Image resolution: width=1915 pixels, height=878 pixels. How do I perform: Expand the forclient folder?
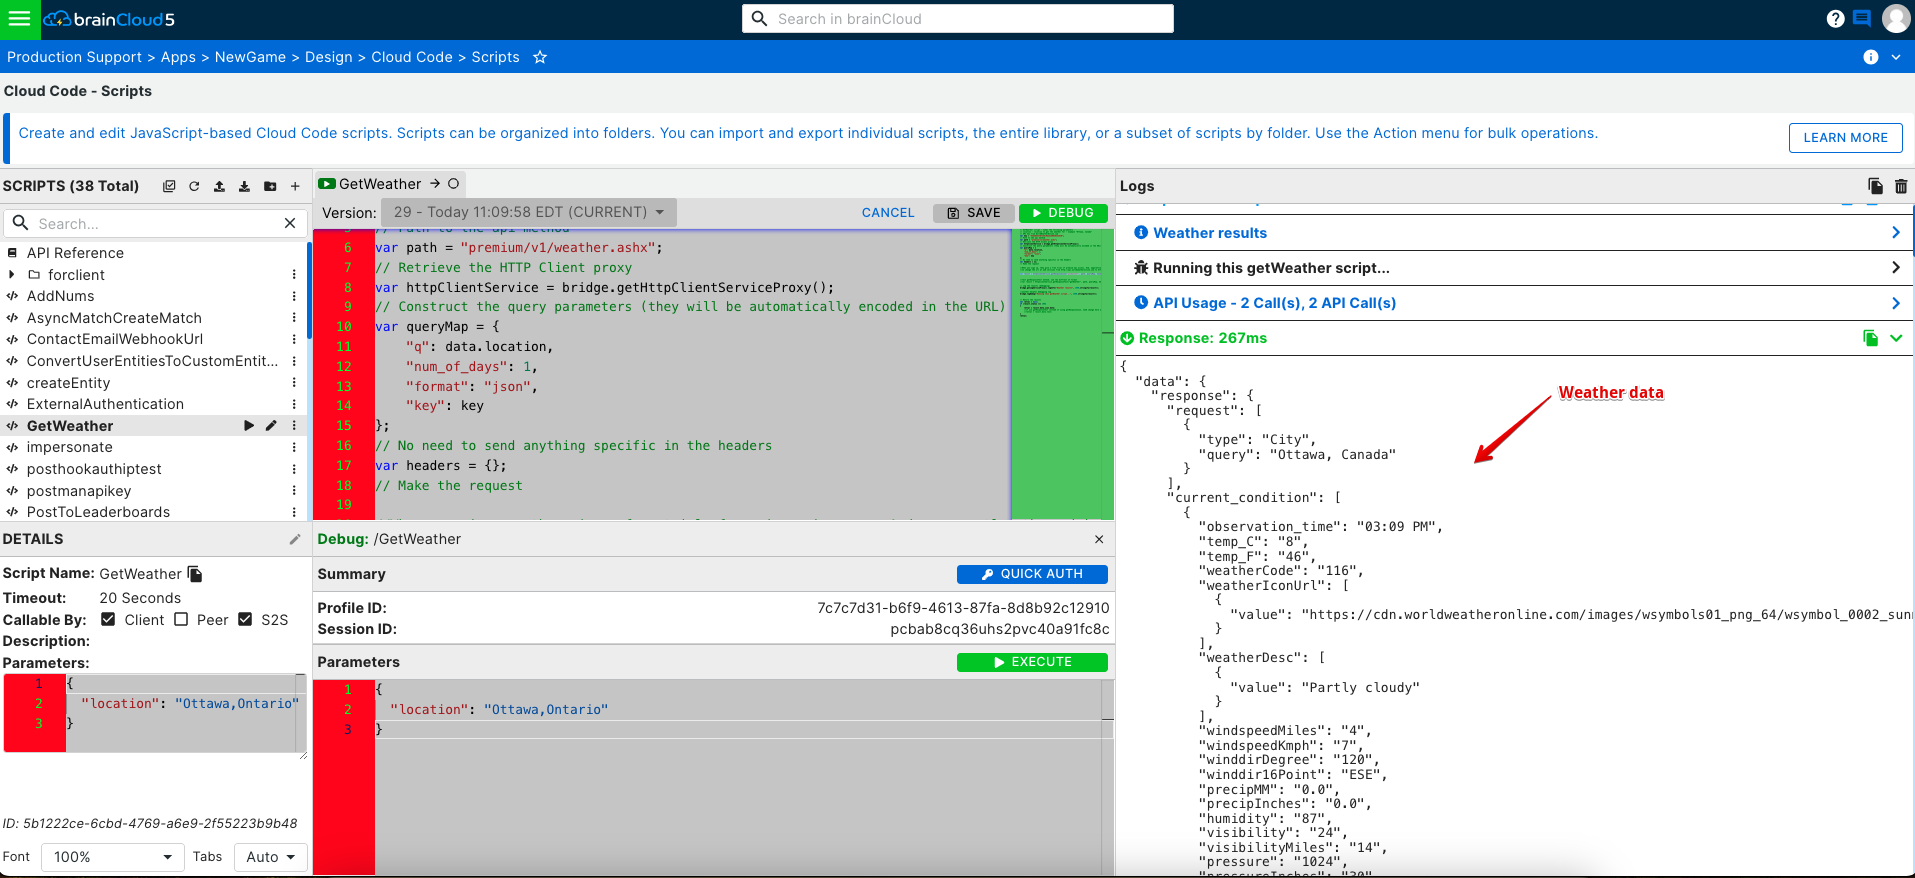11,275
